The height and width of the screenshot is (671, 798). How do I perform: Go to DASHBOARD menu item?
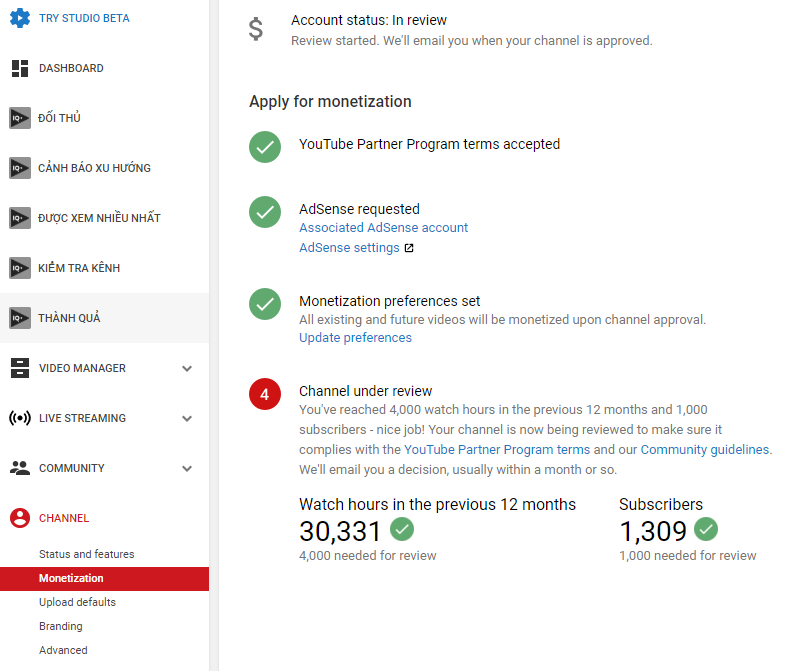[71, 68]
